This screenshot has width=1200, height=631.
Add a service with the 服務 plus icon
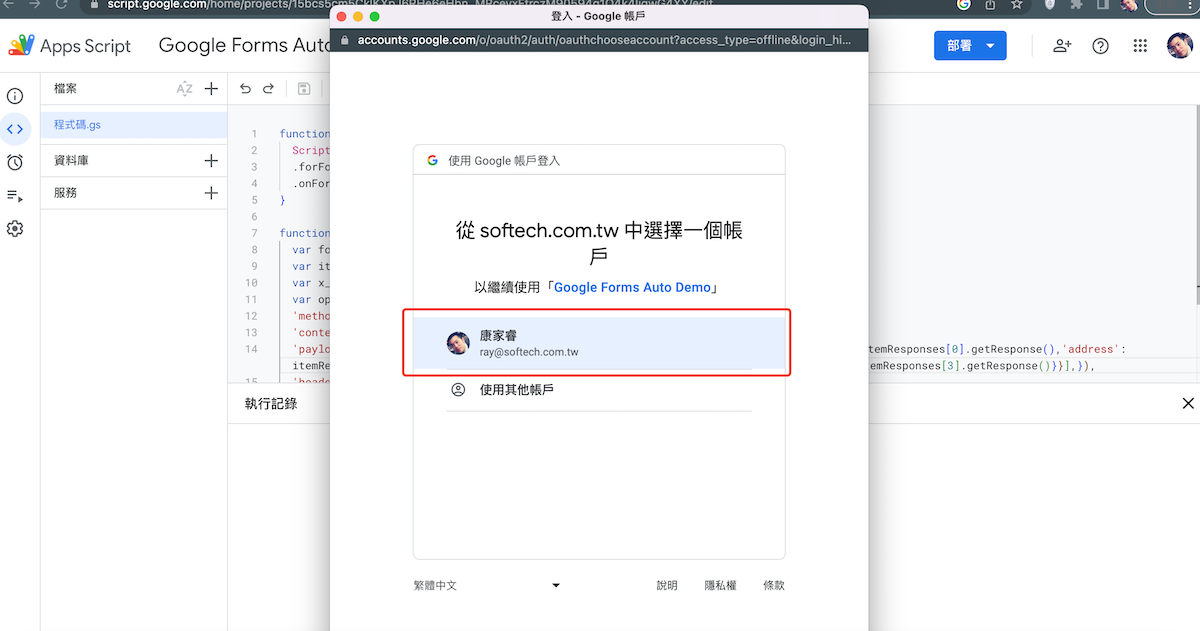211,193
